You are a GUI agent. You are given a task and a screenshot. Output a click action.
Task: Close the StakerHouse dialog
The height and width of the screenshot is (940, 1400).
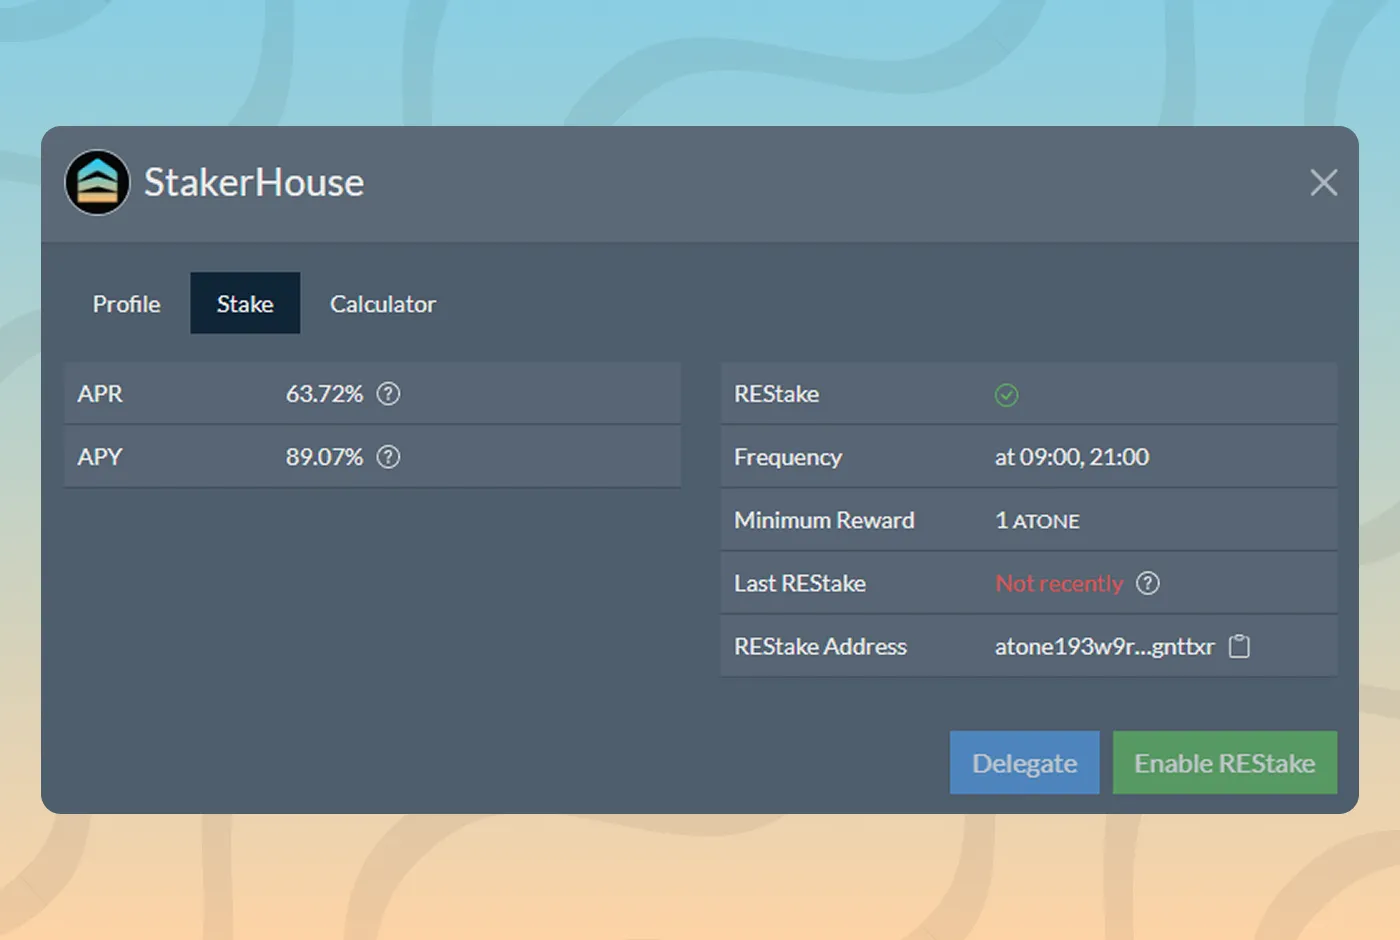click(1323, 183)
